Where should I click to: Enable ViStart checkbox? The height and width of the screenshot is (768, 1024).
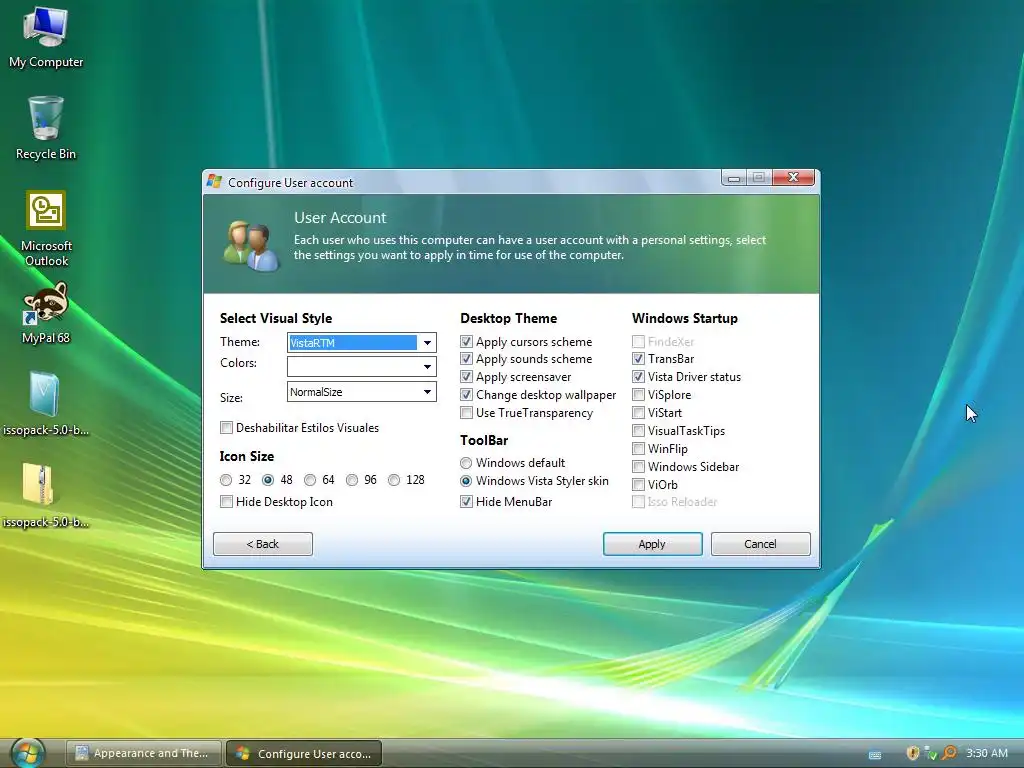click(639, 413)
